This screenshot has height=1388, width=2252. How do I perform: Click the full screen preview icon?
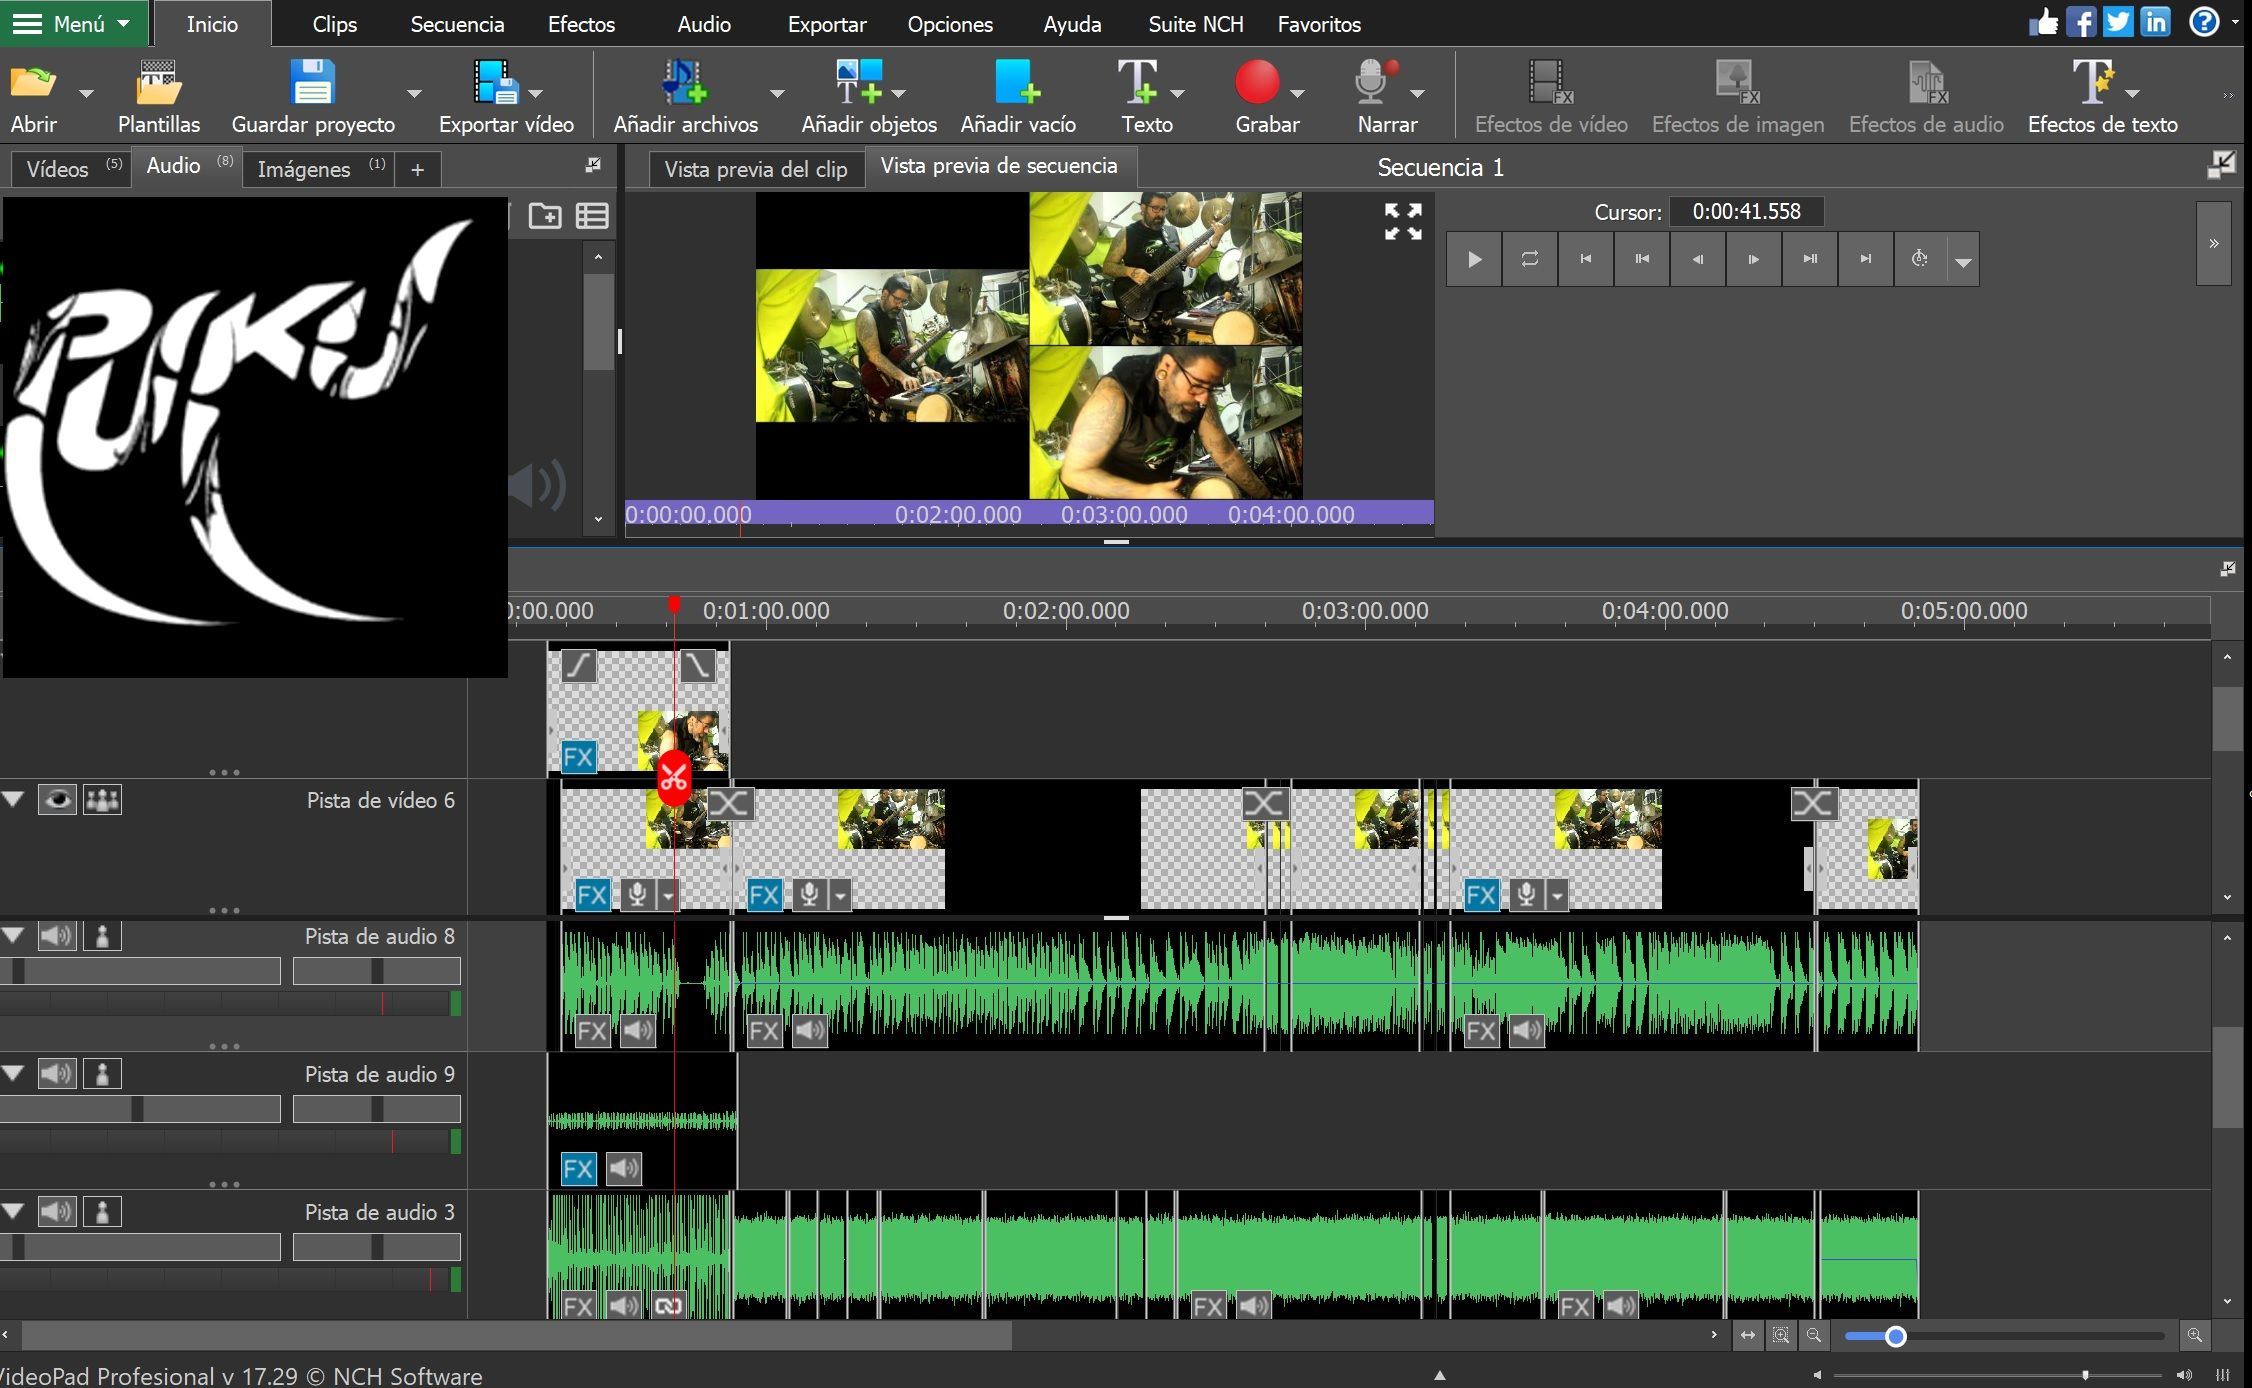pos(1402,221)
